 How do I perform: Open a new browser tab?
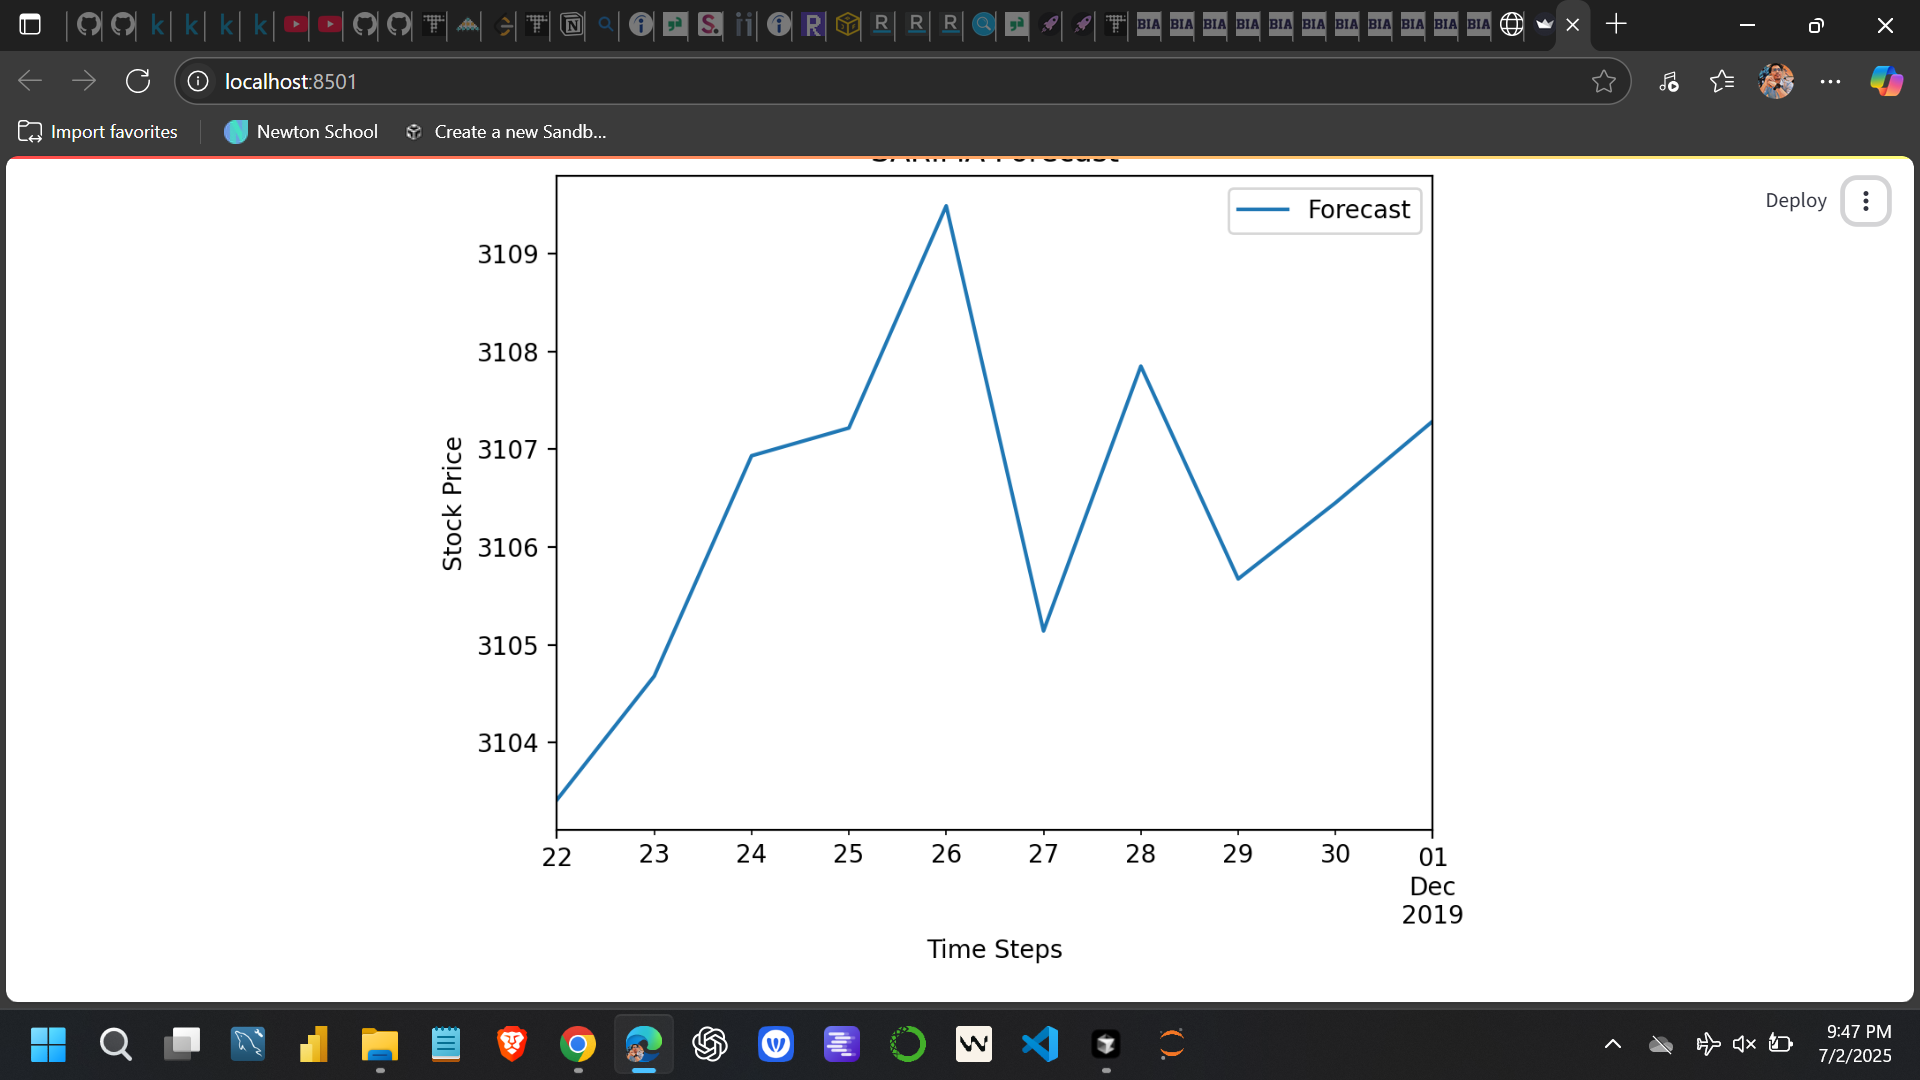(1617, 24)
